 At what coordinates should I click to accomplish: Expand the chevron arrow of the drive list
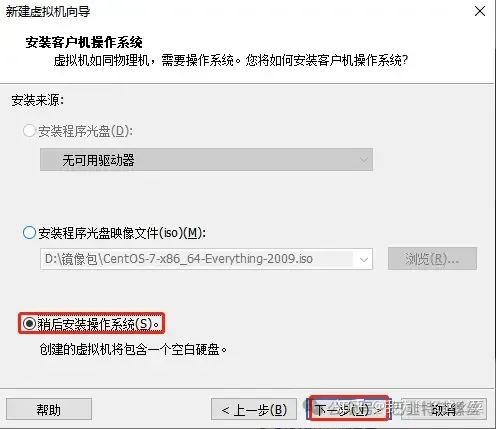click(364, 160)
